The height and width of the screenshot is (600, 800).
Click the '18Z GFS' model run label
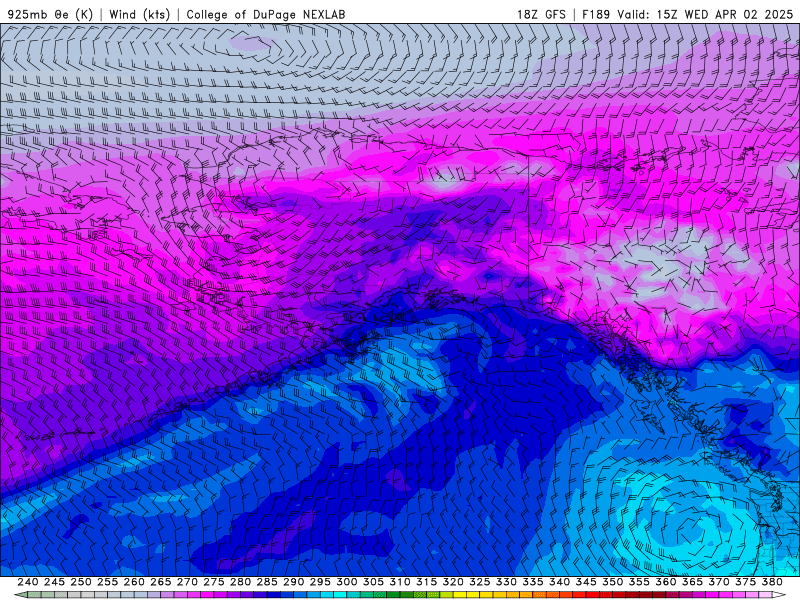click(541, 14)
